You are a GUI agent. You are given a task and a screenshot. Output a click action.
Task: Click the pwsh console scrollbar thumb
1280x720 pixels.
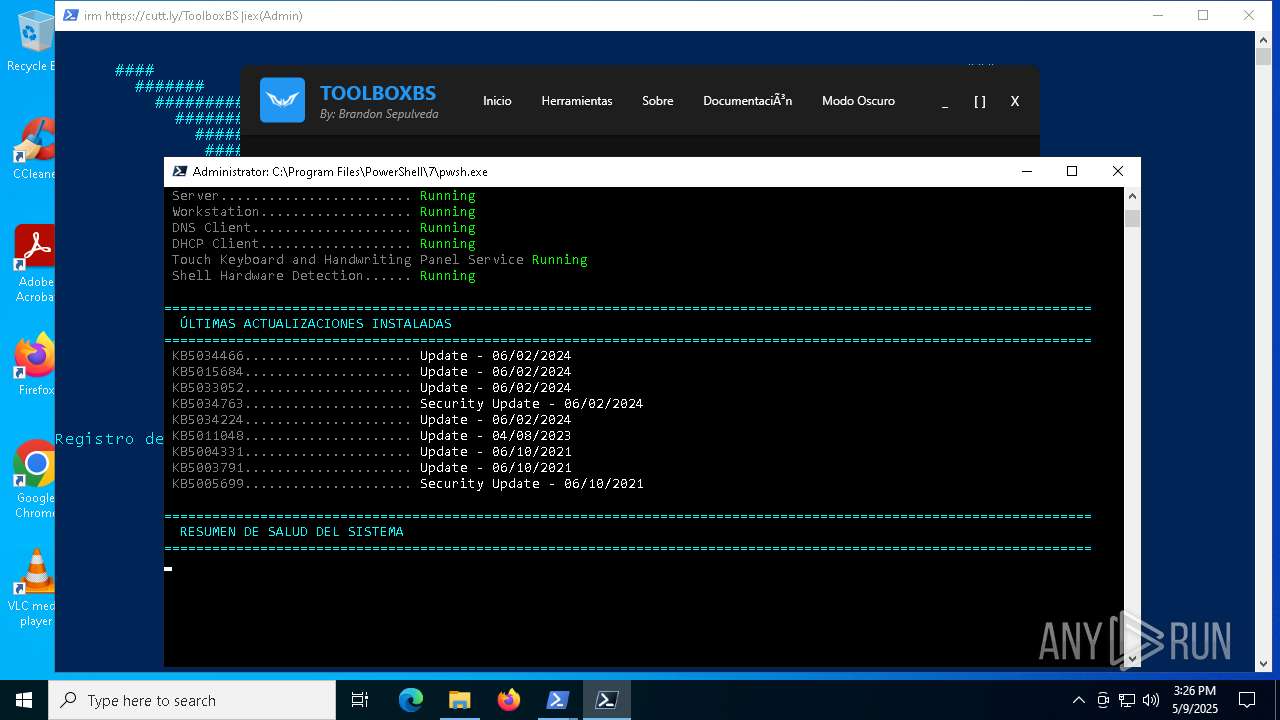1132,218
